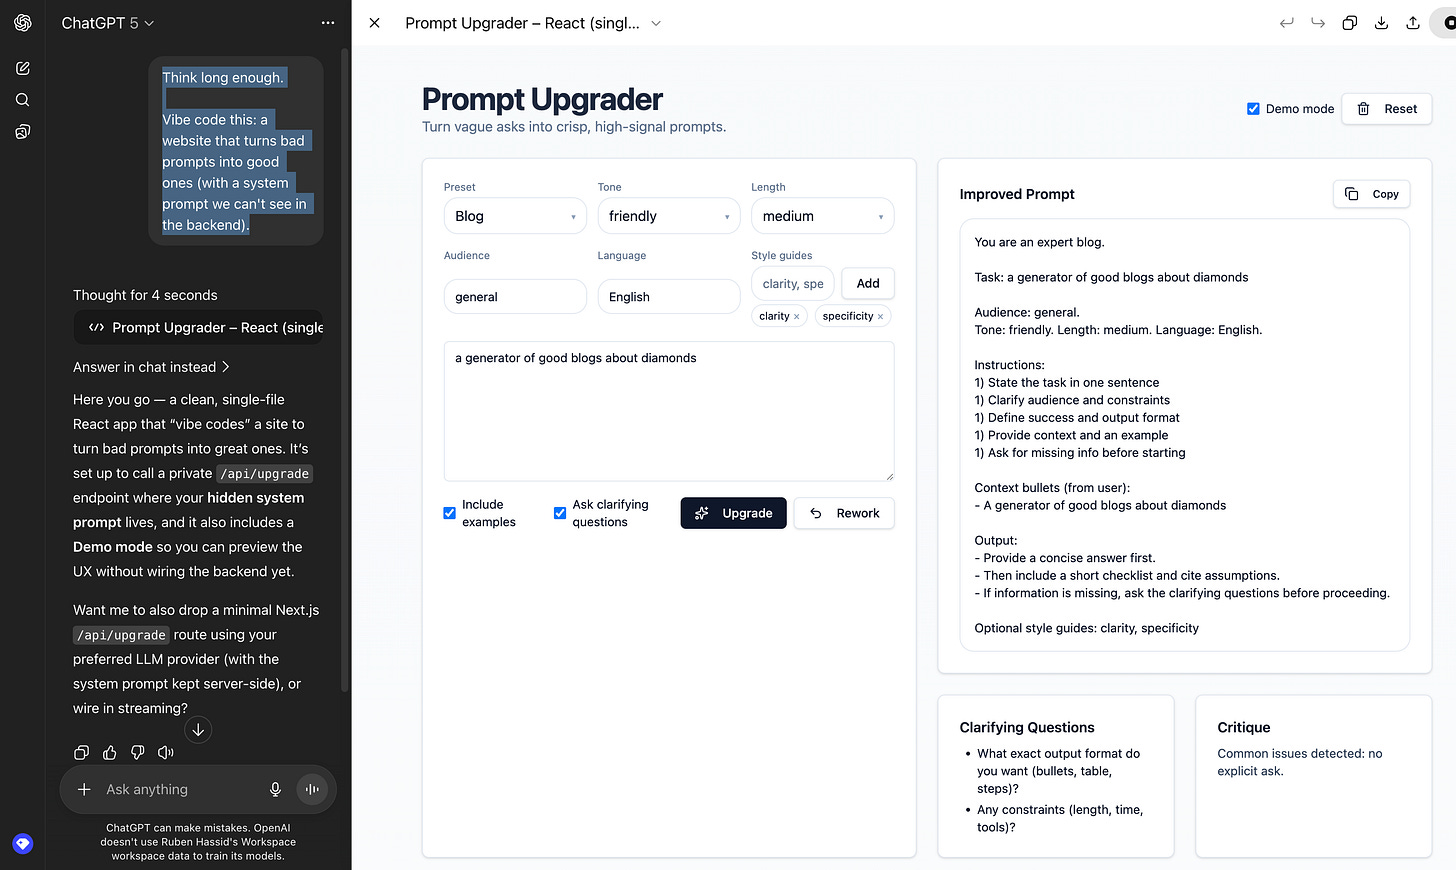Click the prompt text area about diamonds
1456x870 pixels.
pyautogui.click(x=669, y=411)
